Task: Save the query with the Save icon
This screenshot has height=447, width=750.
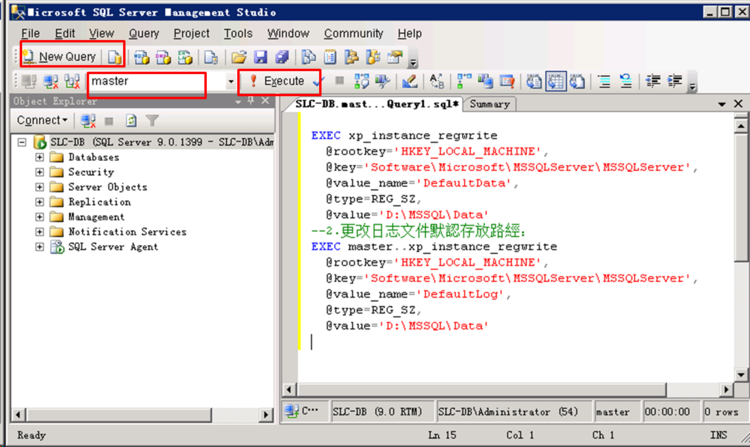Action: [x=261, y=57]
